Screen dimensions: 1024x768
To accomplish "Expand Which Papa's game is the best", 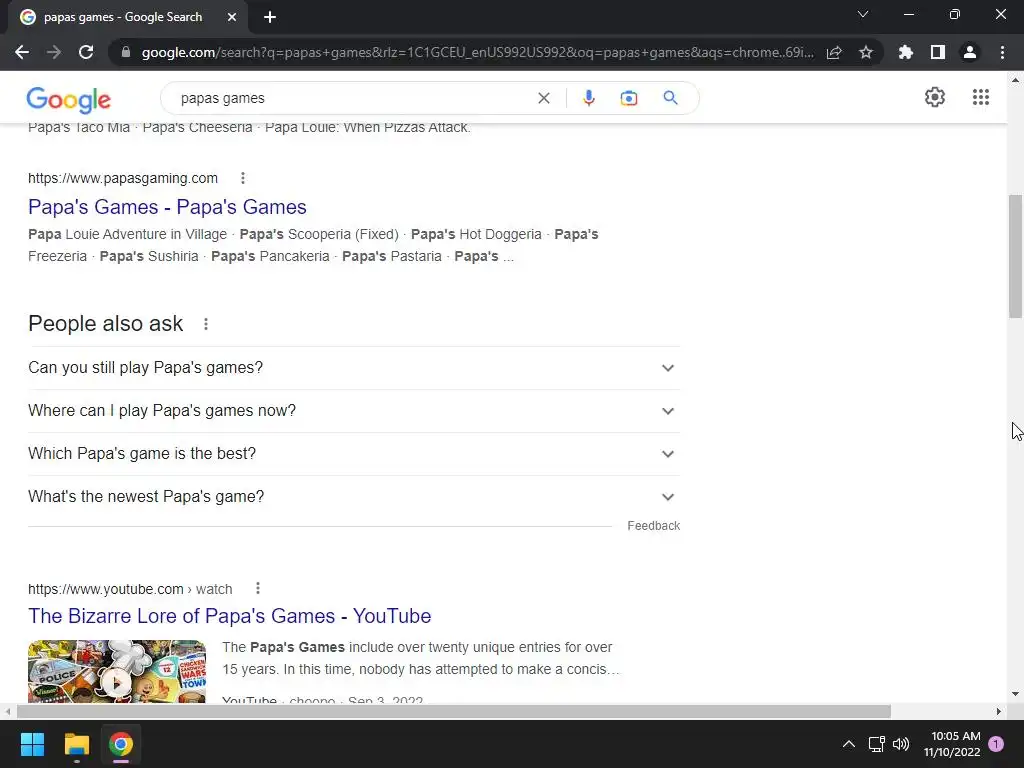I will click(354, 454).
